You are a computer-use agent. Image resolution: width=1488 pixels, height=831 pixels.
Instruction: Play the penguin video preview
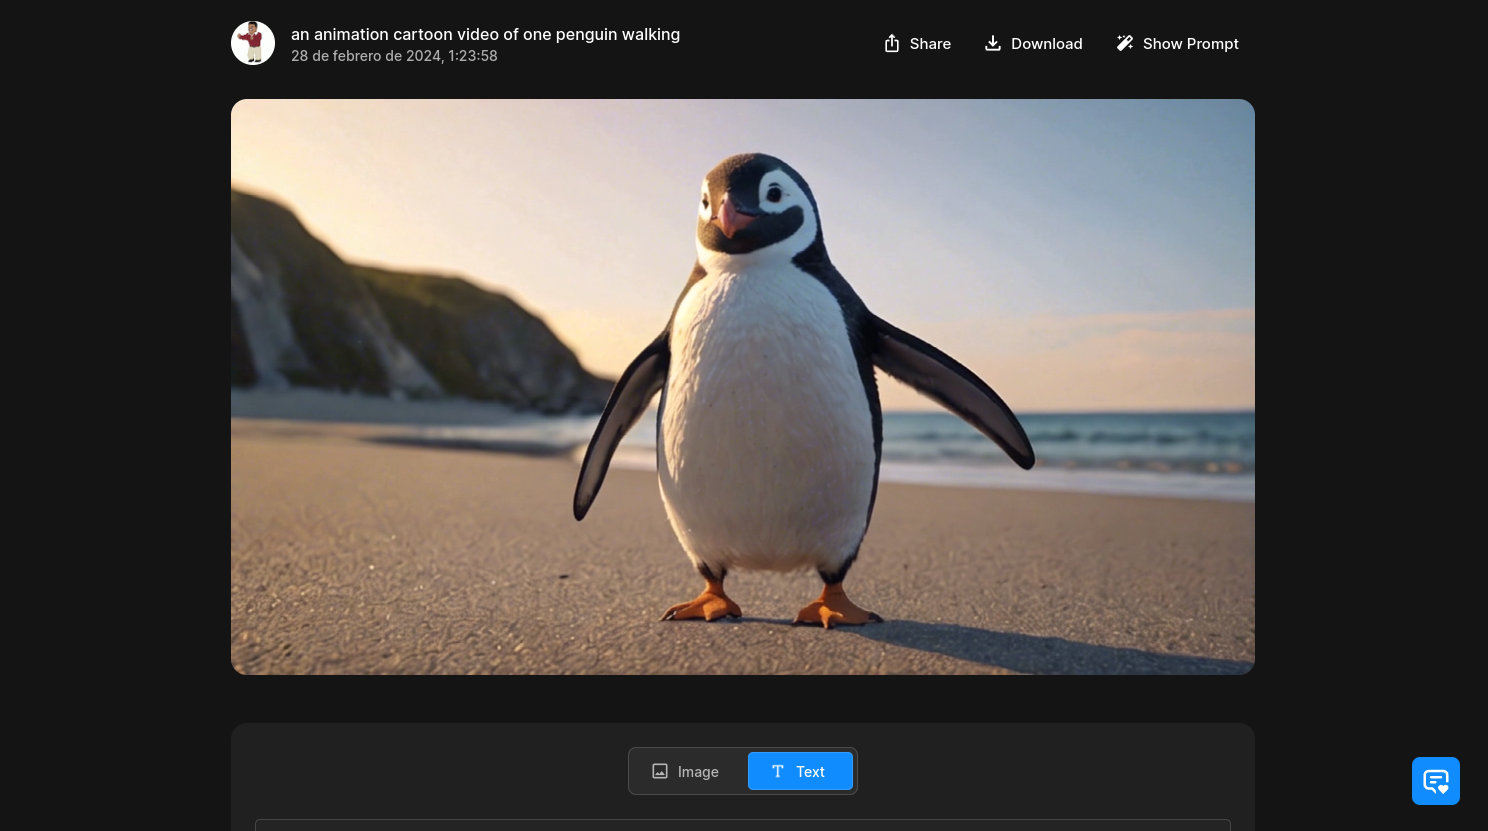[742, 386]
